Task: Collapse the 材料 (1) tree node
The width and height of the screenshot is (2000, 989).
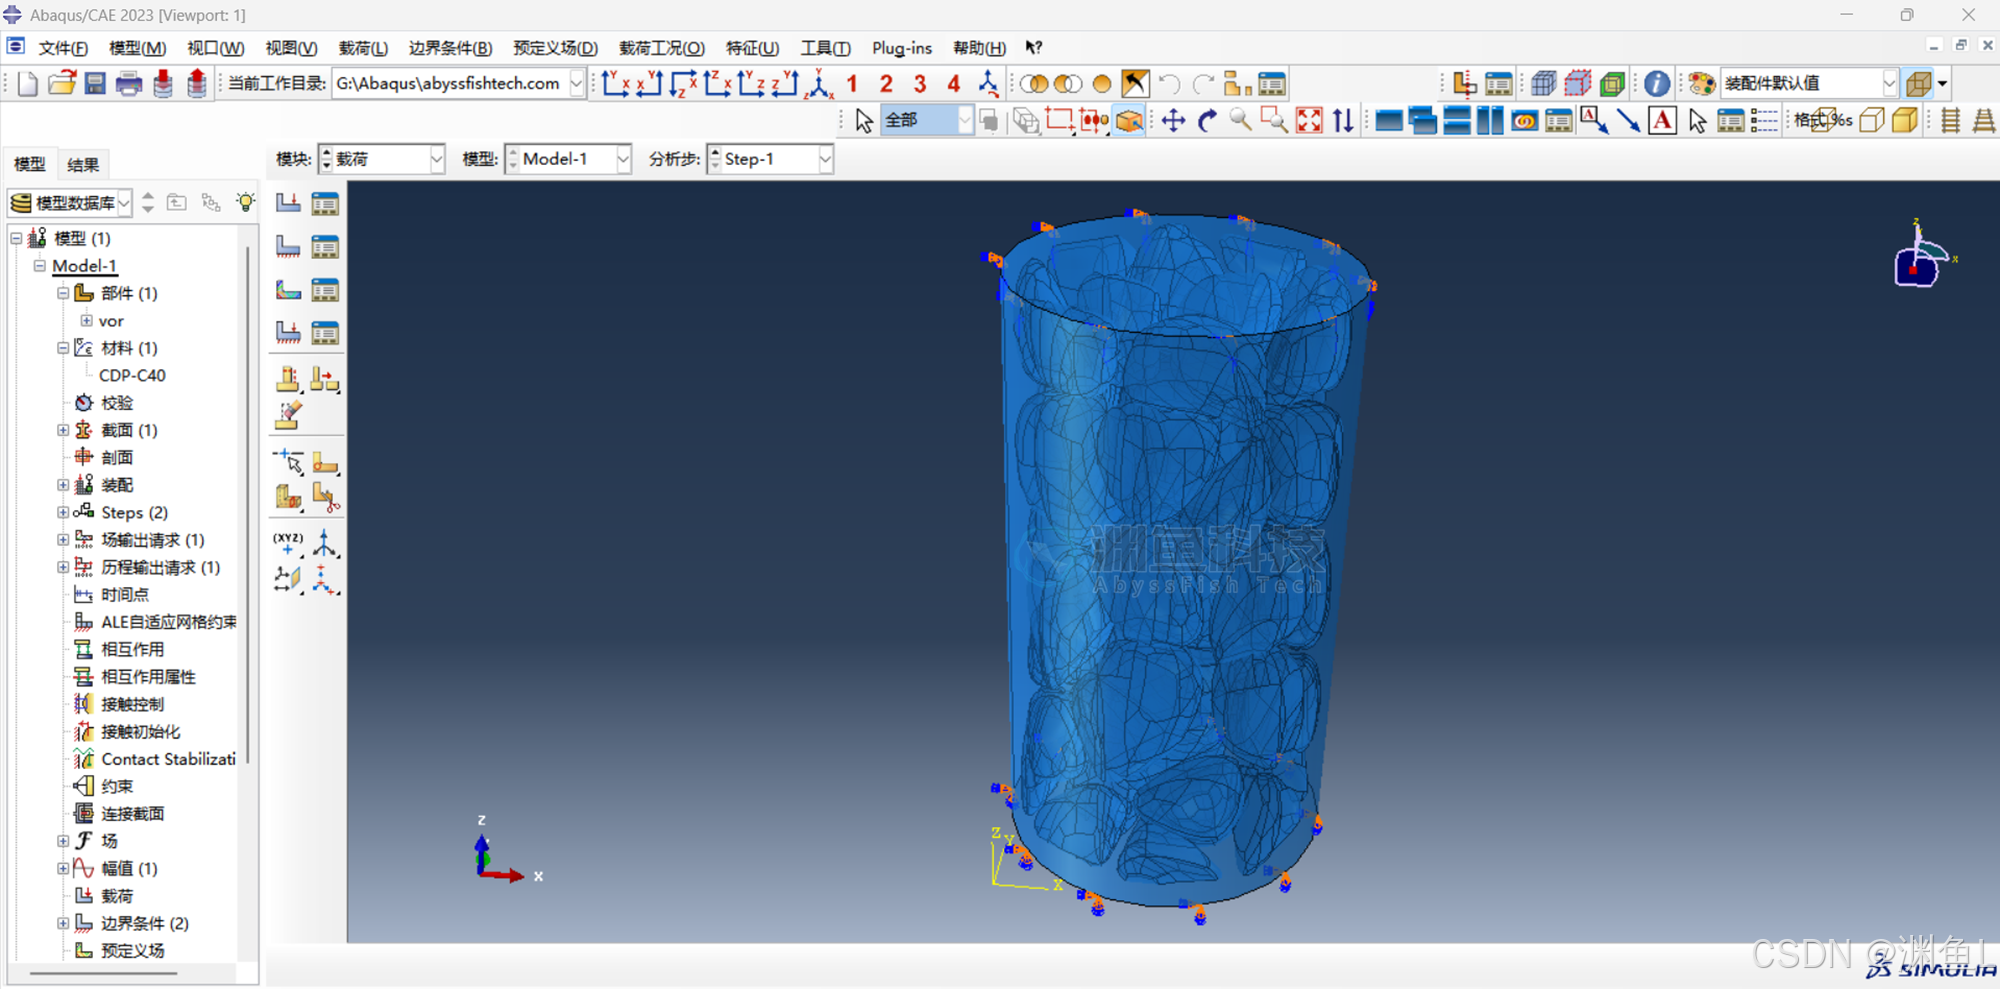Action: (x=63, y=348)
